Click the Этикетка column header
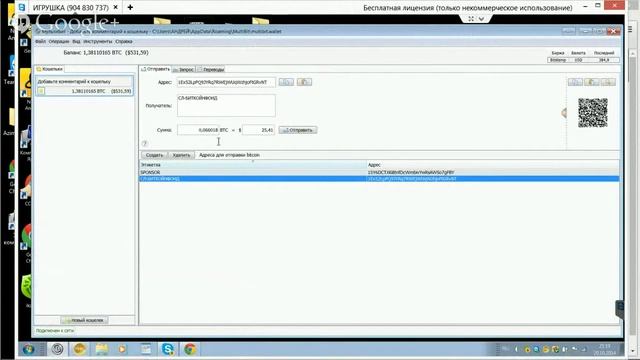Image resolution: width=640 pixels, height=360 pixels. coord(253,165)
